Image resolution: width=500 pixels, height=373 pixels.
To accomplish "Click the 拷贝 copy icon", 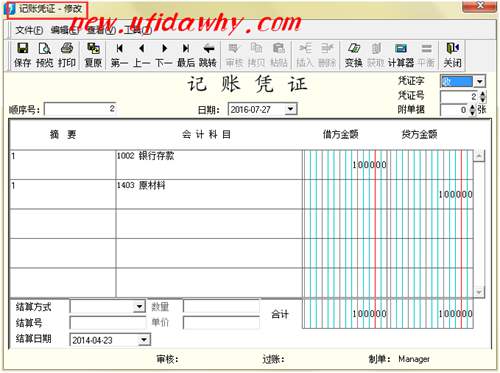I will [x=256, y=55].
